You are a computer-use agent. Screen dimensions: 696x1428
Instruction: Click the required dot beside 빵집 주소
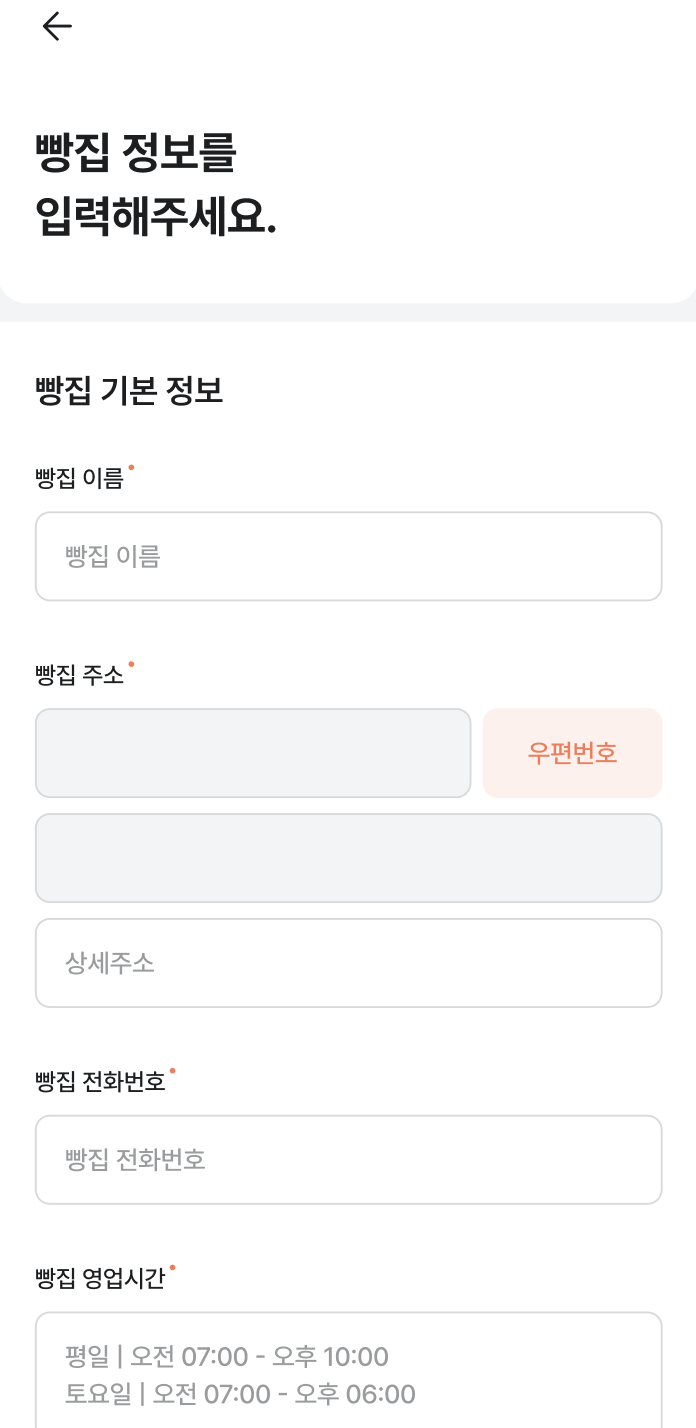pos(131,664)
